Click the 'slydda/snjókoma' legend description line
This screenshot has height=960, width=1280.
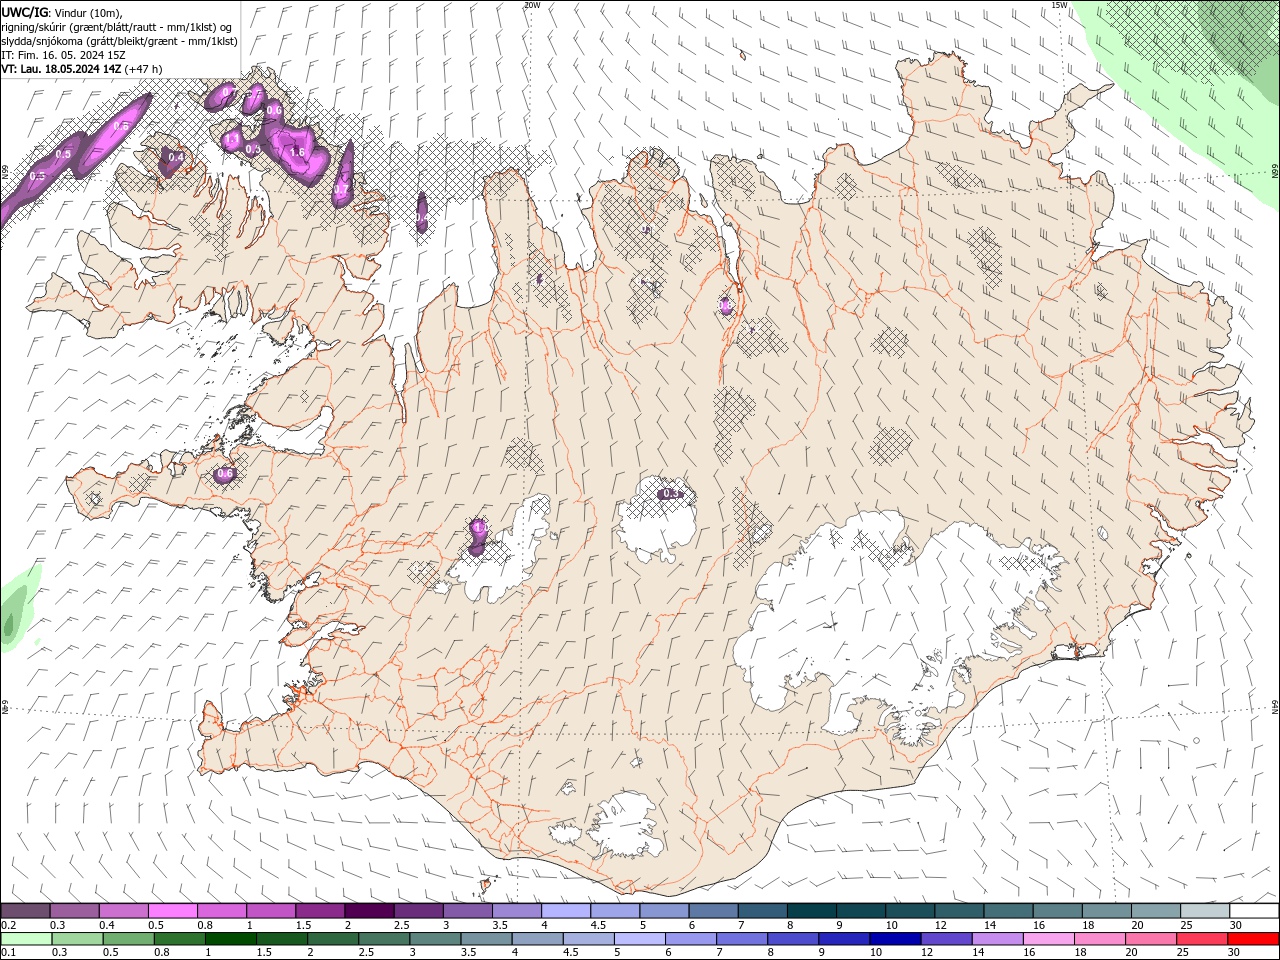point(120,40)
